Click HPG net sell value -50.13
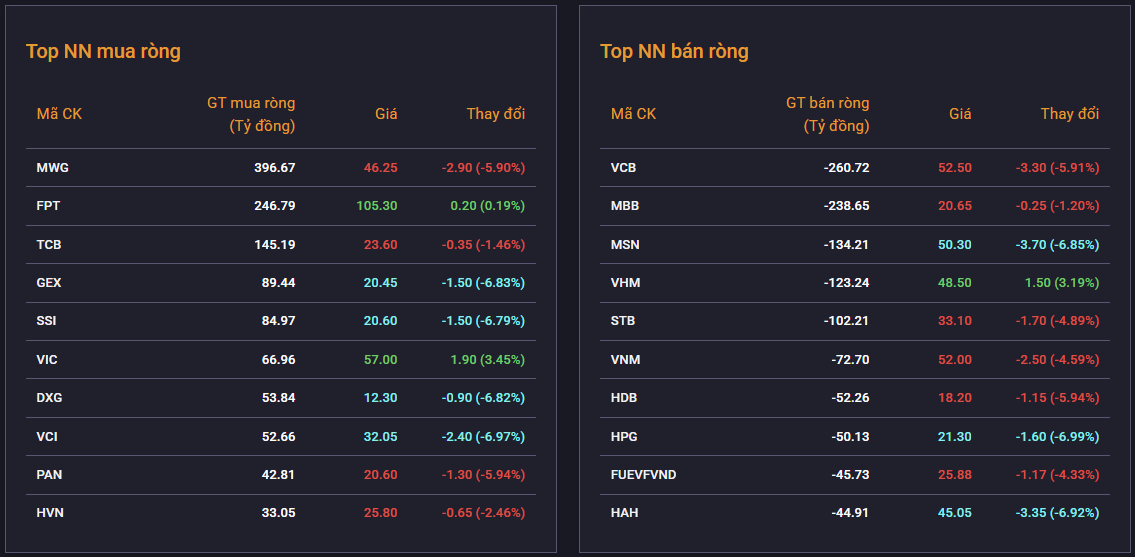The width and height of the screenshot is (1135, 557). click(850, 436)
